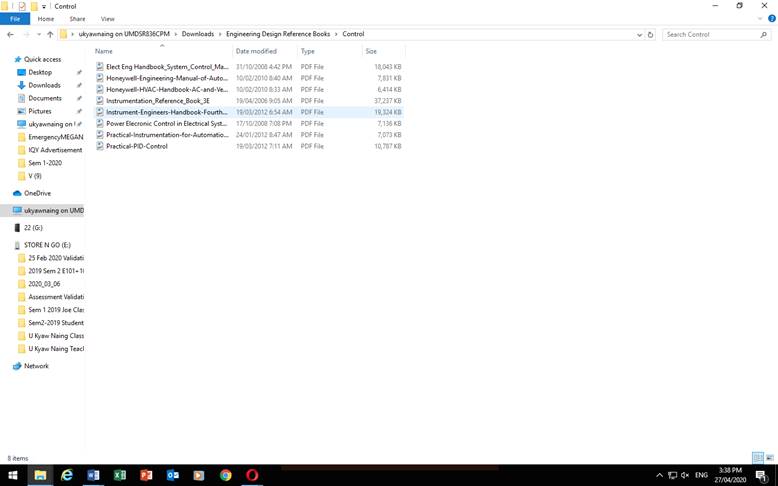
Task: Click ukyawnaing on UMDSR836CPM in address path
Action: point(124,34)
